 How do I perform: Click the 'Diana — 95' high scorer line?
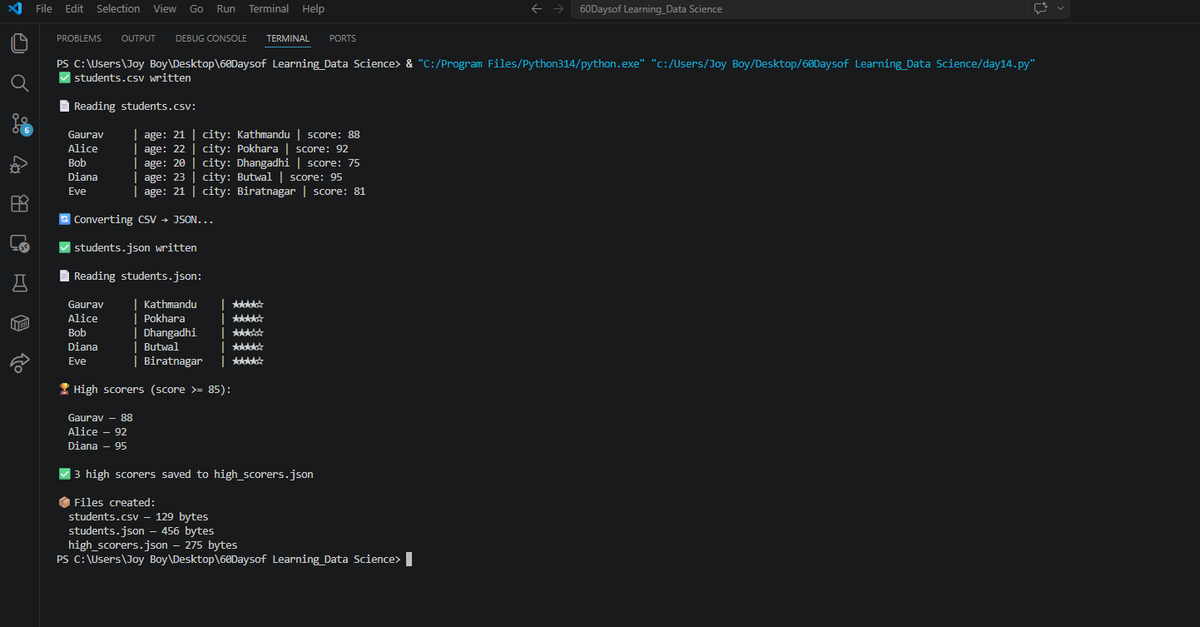coord(97,446)
